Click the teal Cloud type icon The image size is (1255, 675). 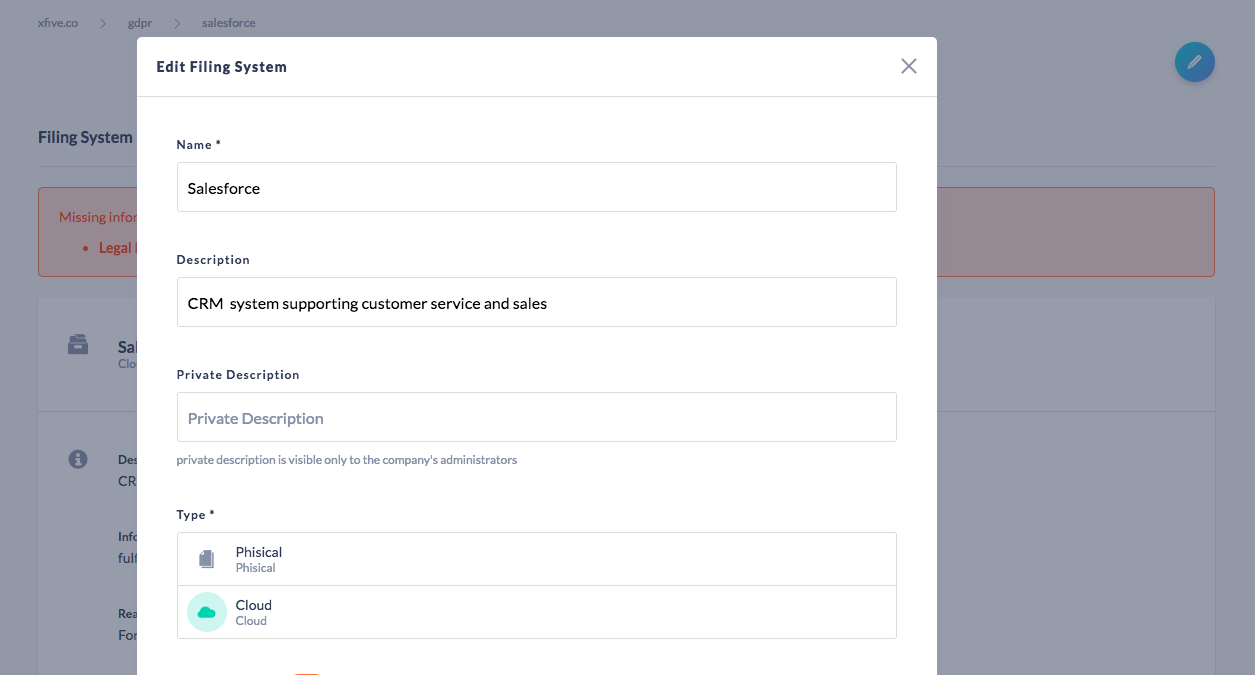(206, 611)
